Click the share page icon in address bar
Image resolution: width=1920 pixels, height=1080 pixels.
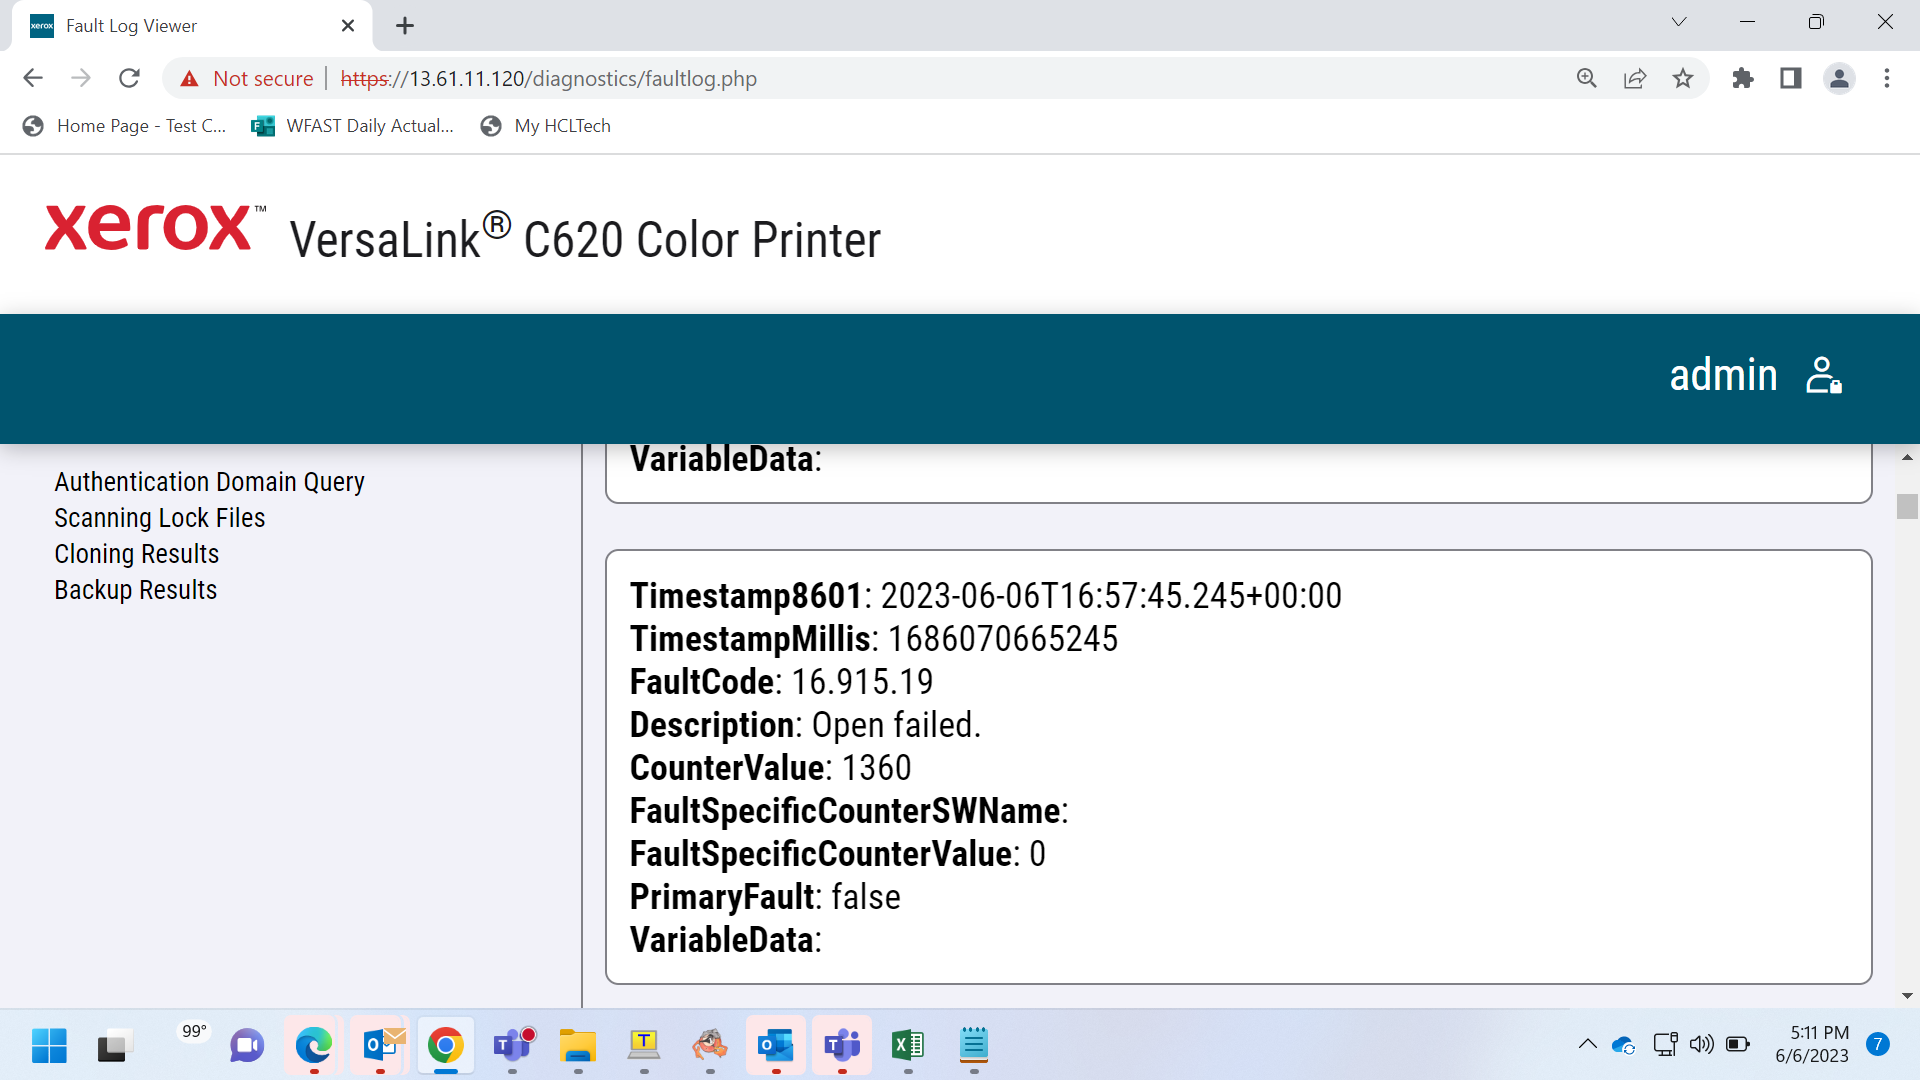1635,78
